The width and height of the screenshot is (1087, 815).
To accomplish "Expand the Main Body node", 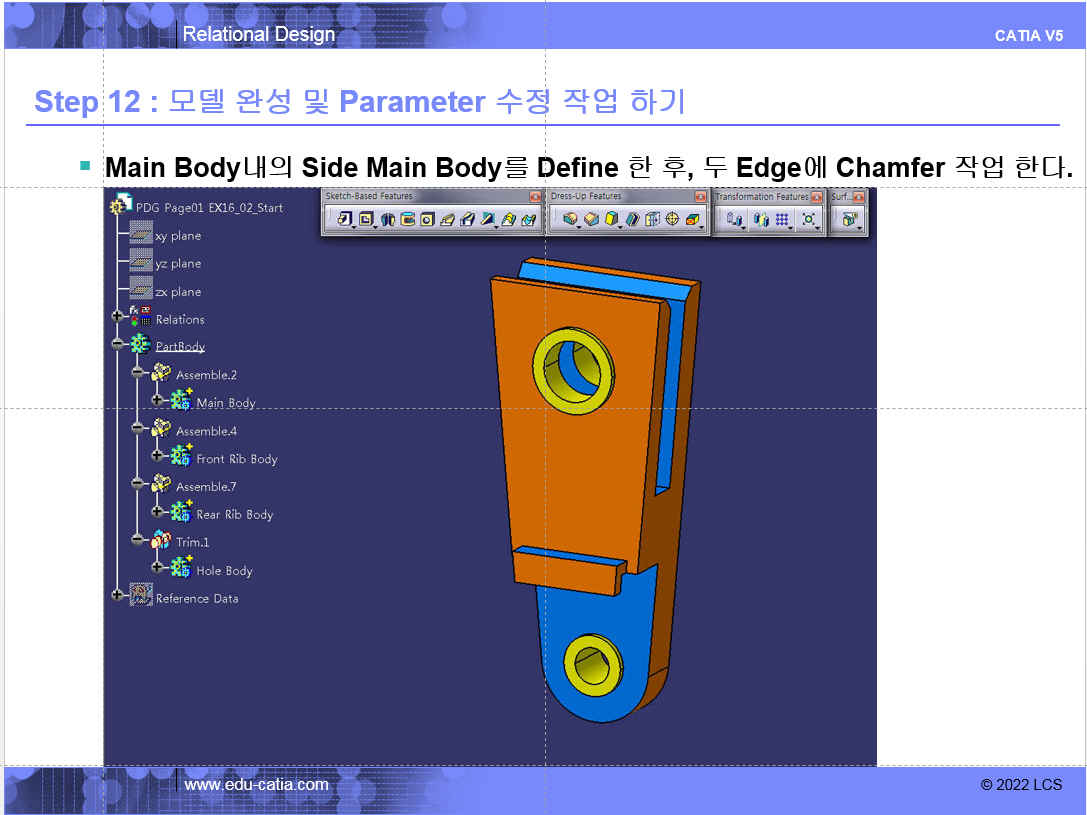I will coord(157,400).
